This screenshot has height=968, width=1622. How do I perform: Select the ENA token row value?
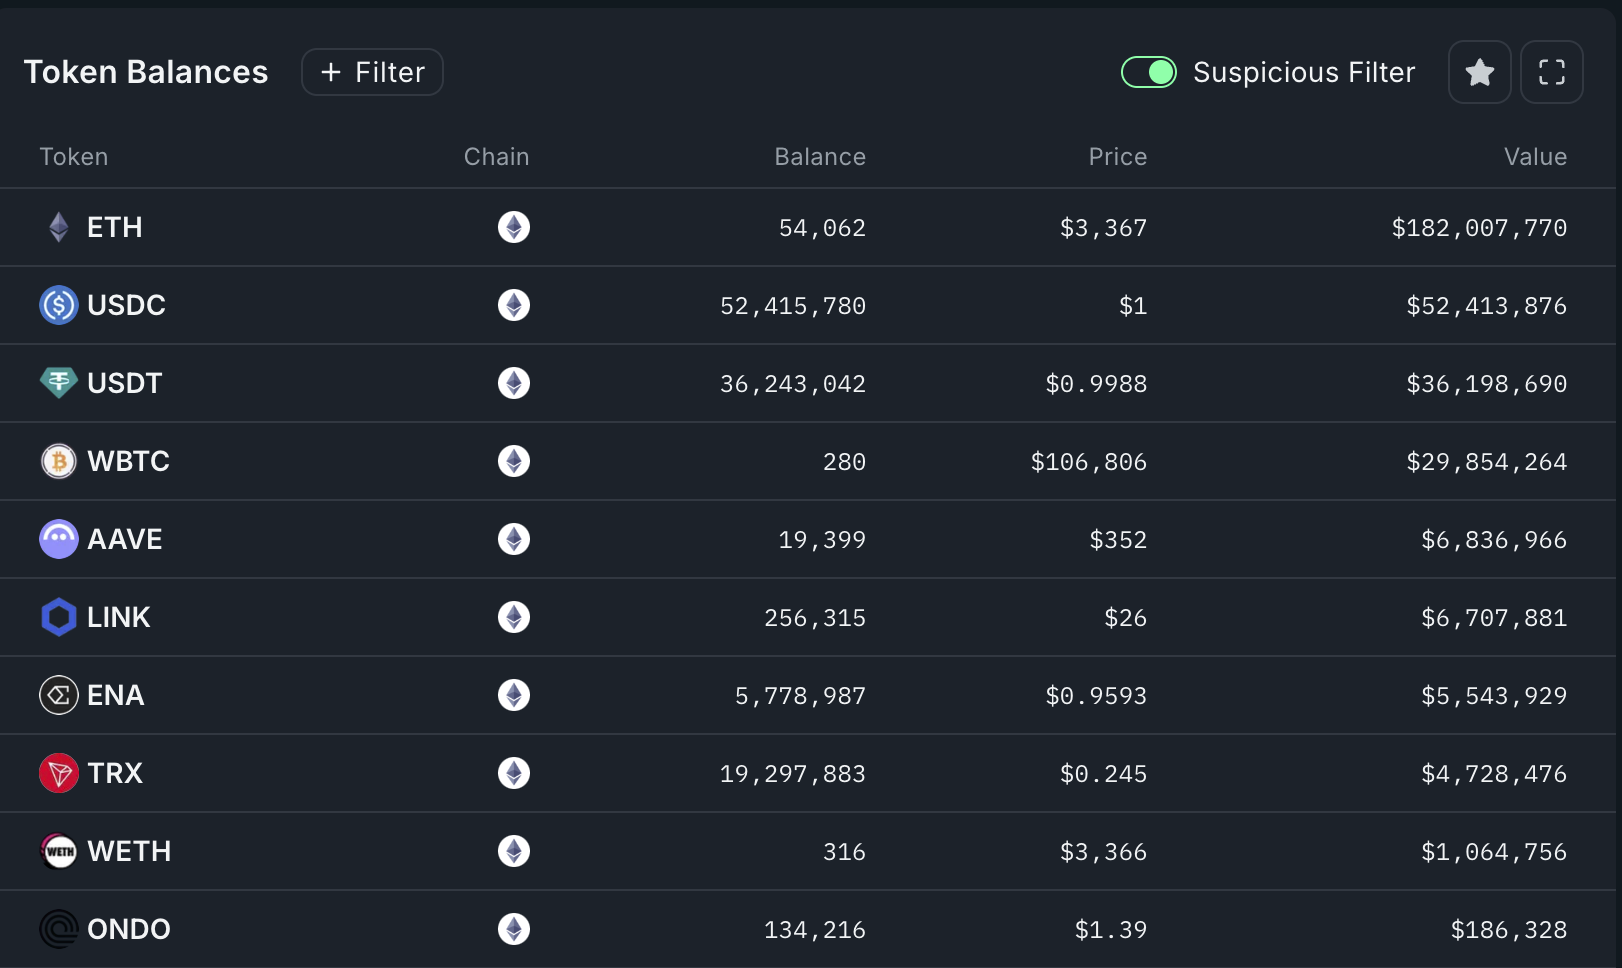tap(1494, 695)
